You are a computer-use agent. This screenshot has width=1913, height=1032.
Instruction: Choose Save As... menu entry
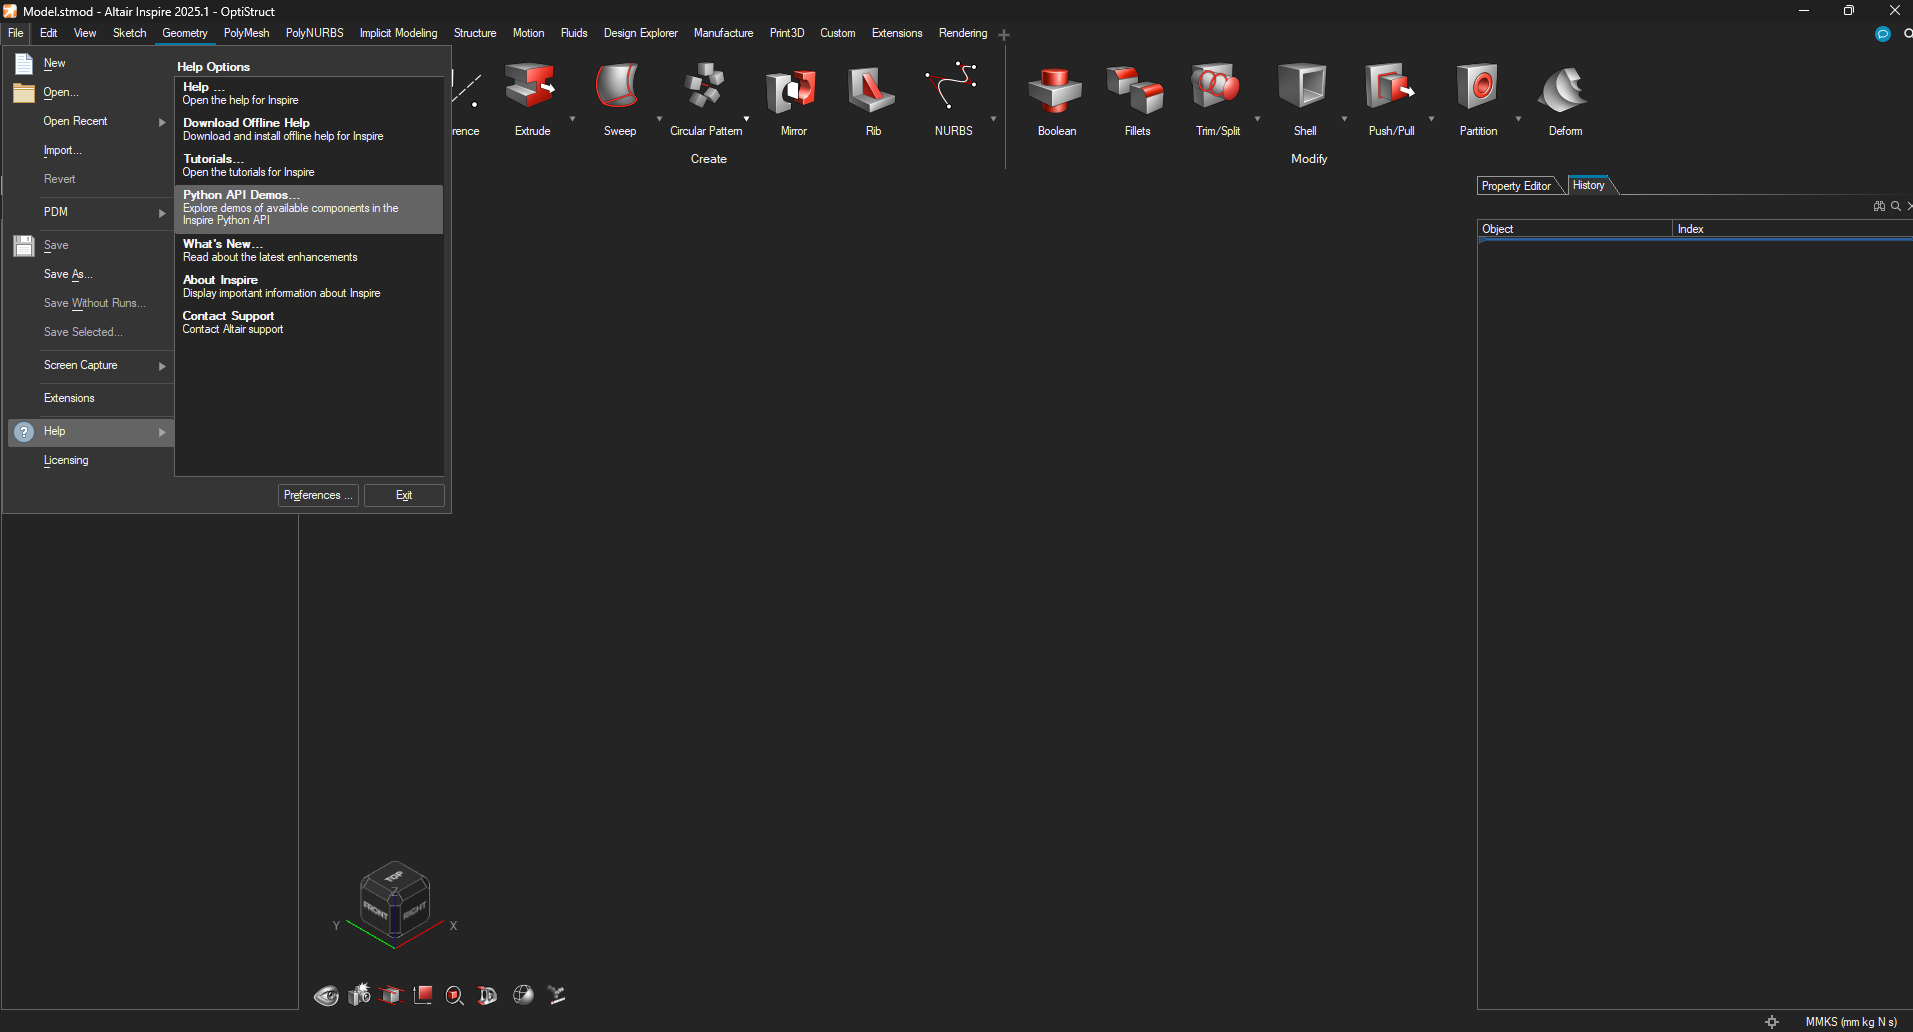click(90, 274)
